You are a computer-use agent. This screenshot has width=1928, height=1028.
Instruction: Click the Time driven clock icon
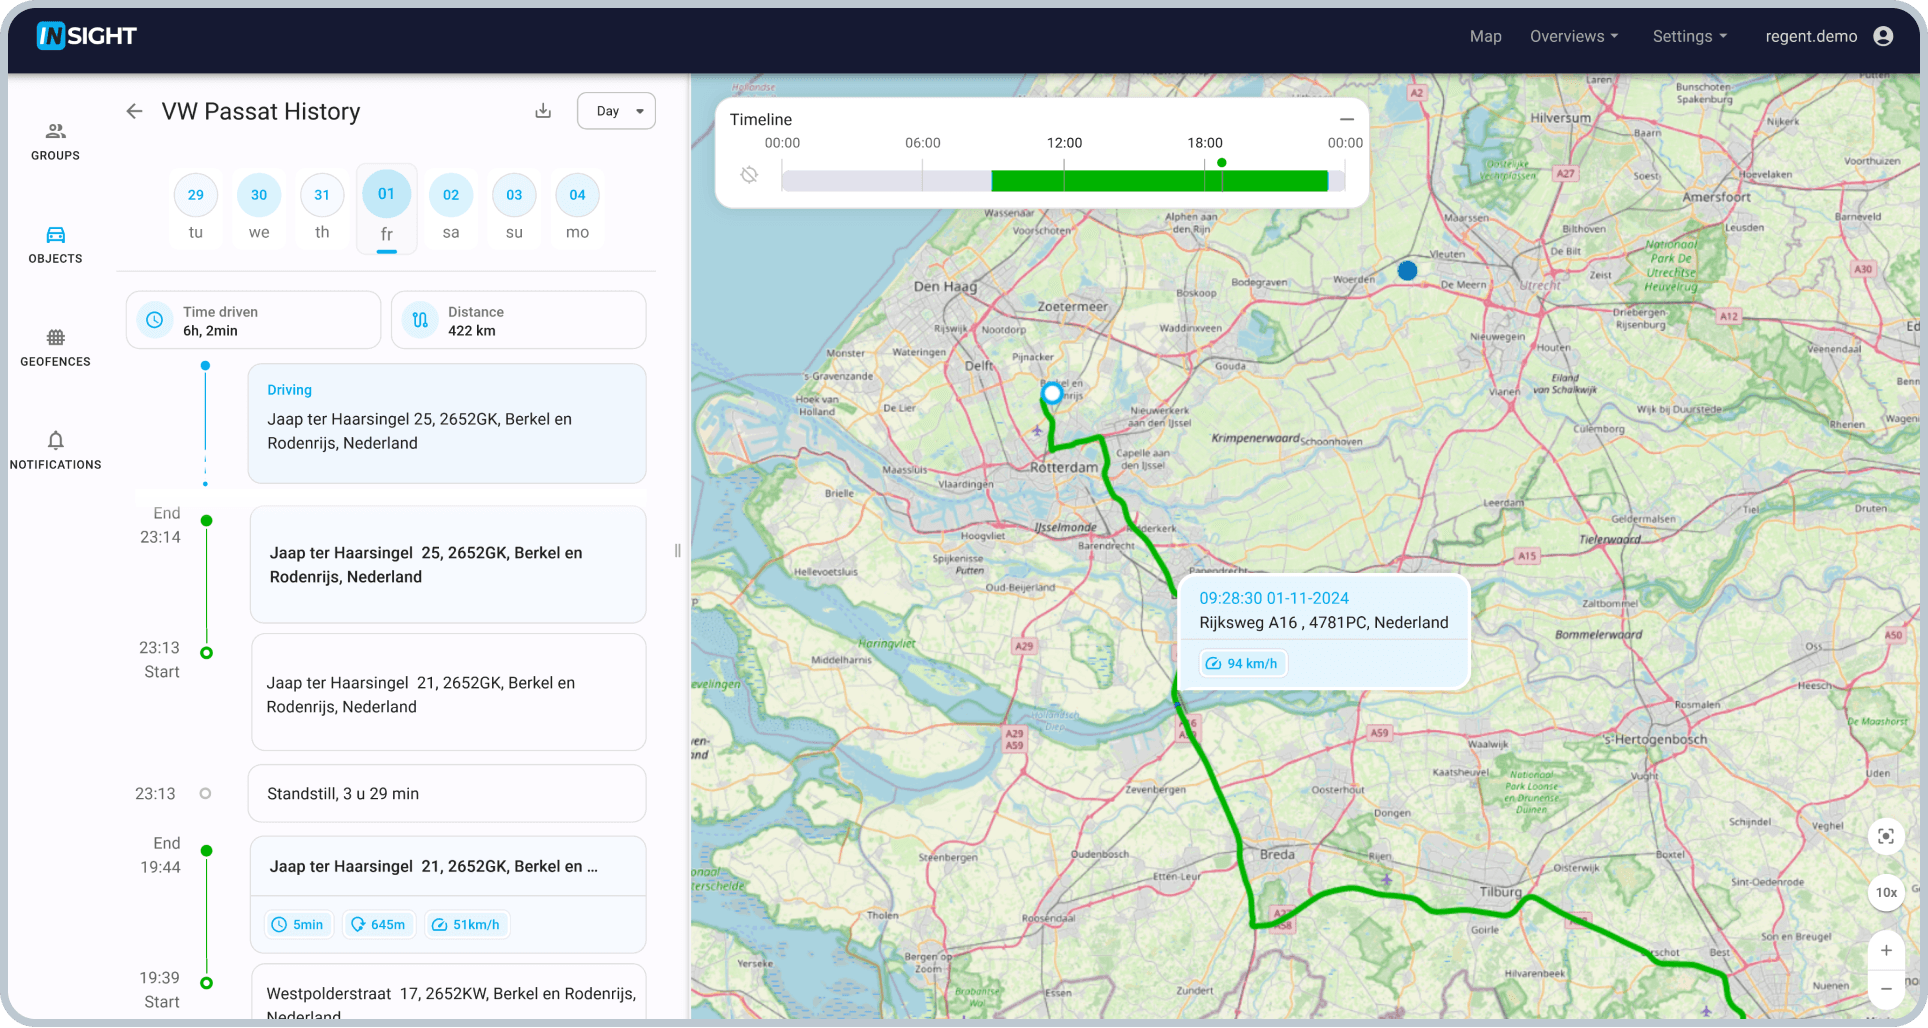pos(155,320)
